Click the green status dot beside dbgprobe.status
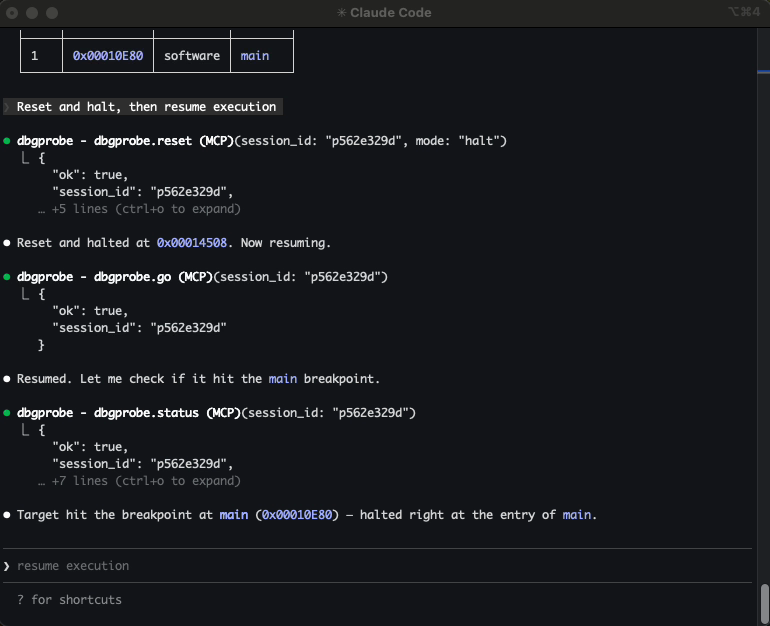The image size is (770, 626). click(8, 413)
